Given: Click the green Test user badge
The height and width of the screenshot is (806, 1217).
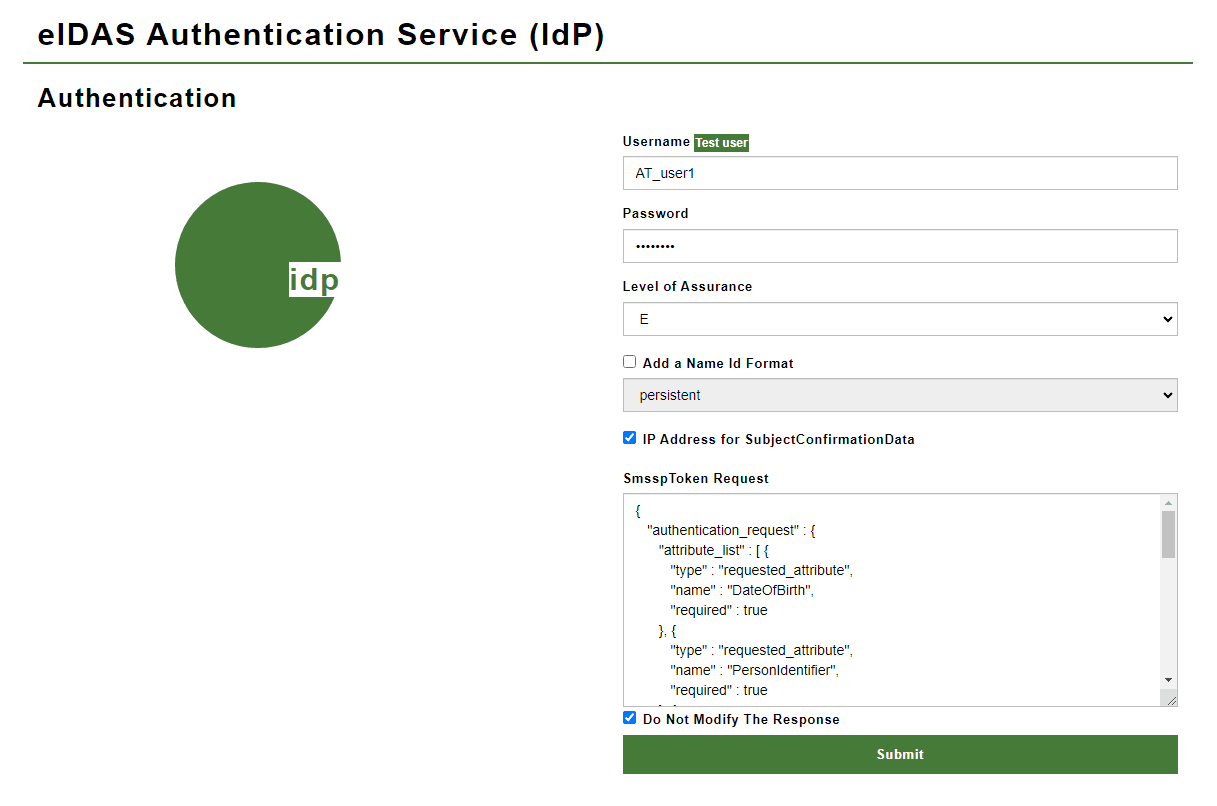Looking at the screenshot, I should 721,143.
